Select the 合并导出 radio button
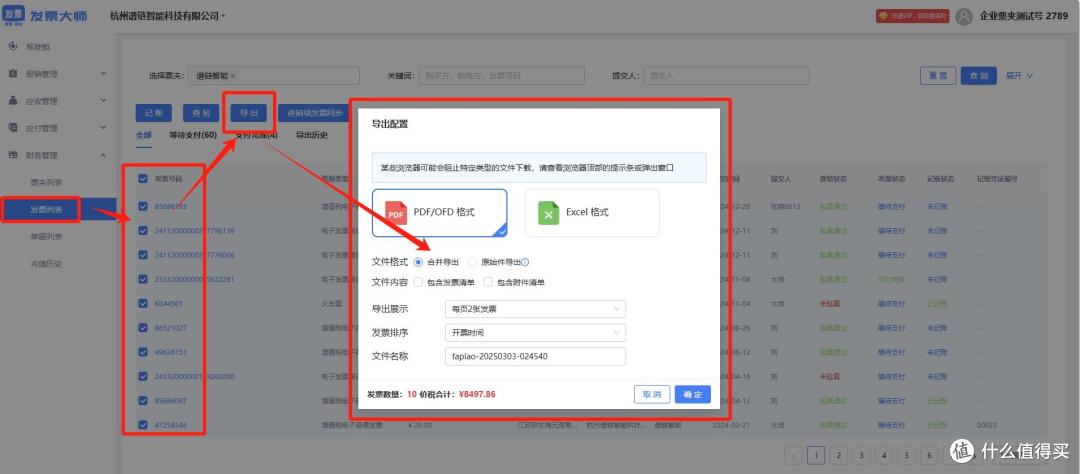The height and width of the screenshot is (474, 1080). click(x=418, y=262)
